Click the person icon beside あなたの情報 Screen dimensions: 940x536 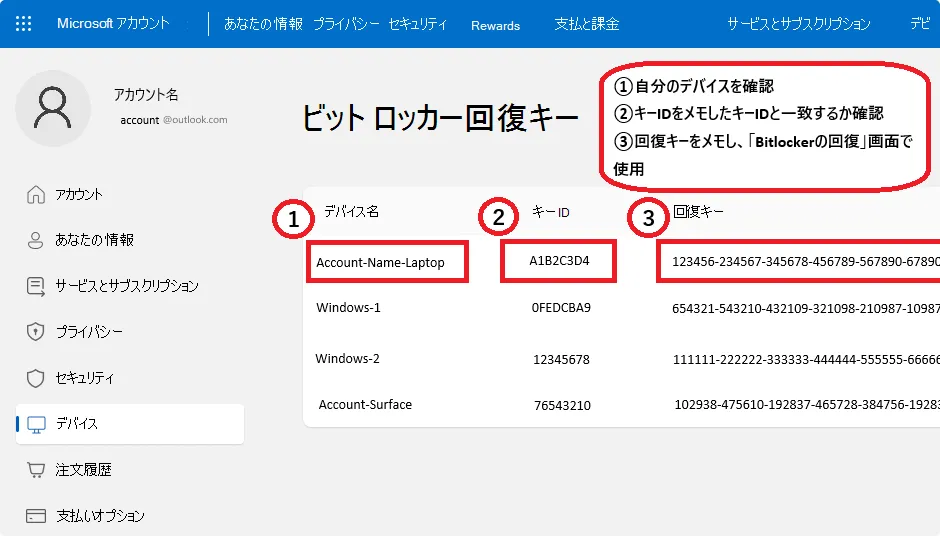pos(35,240)
